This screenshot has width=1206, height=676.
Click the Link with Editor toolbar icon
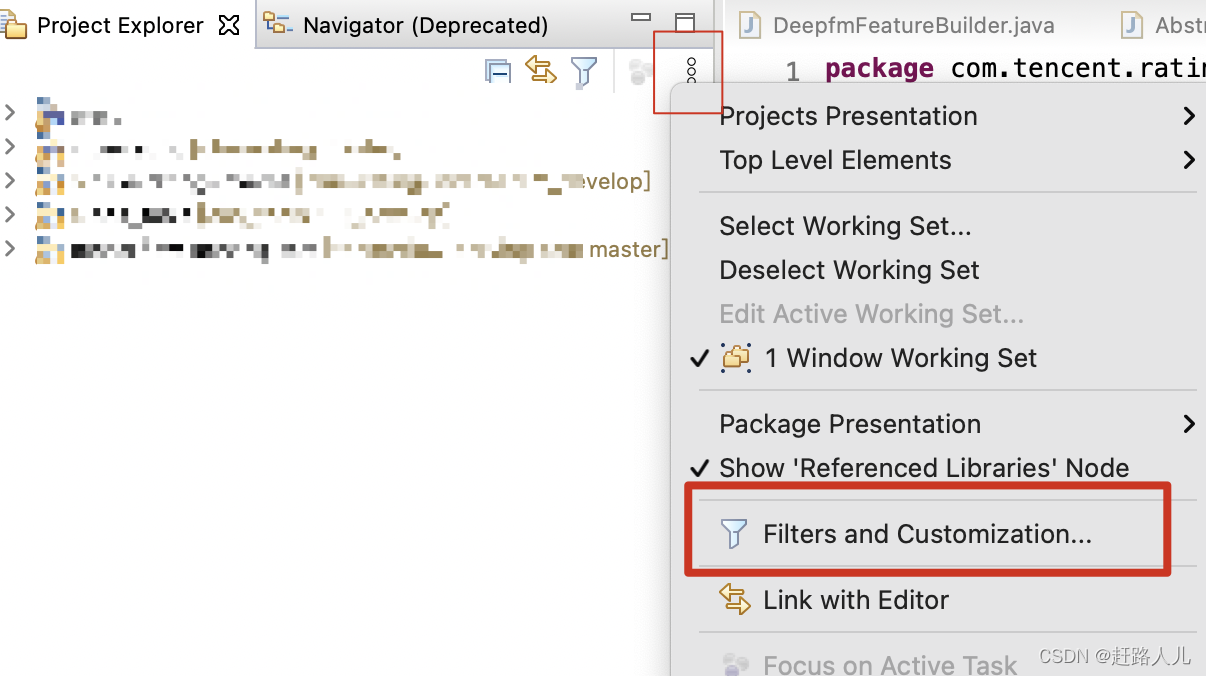point(541,71)
